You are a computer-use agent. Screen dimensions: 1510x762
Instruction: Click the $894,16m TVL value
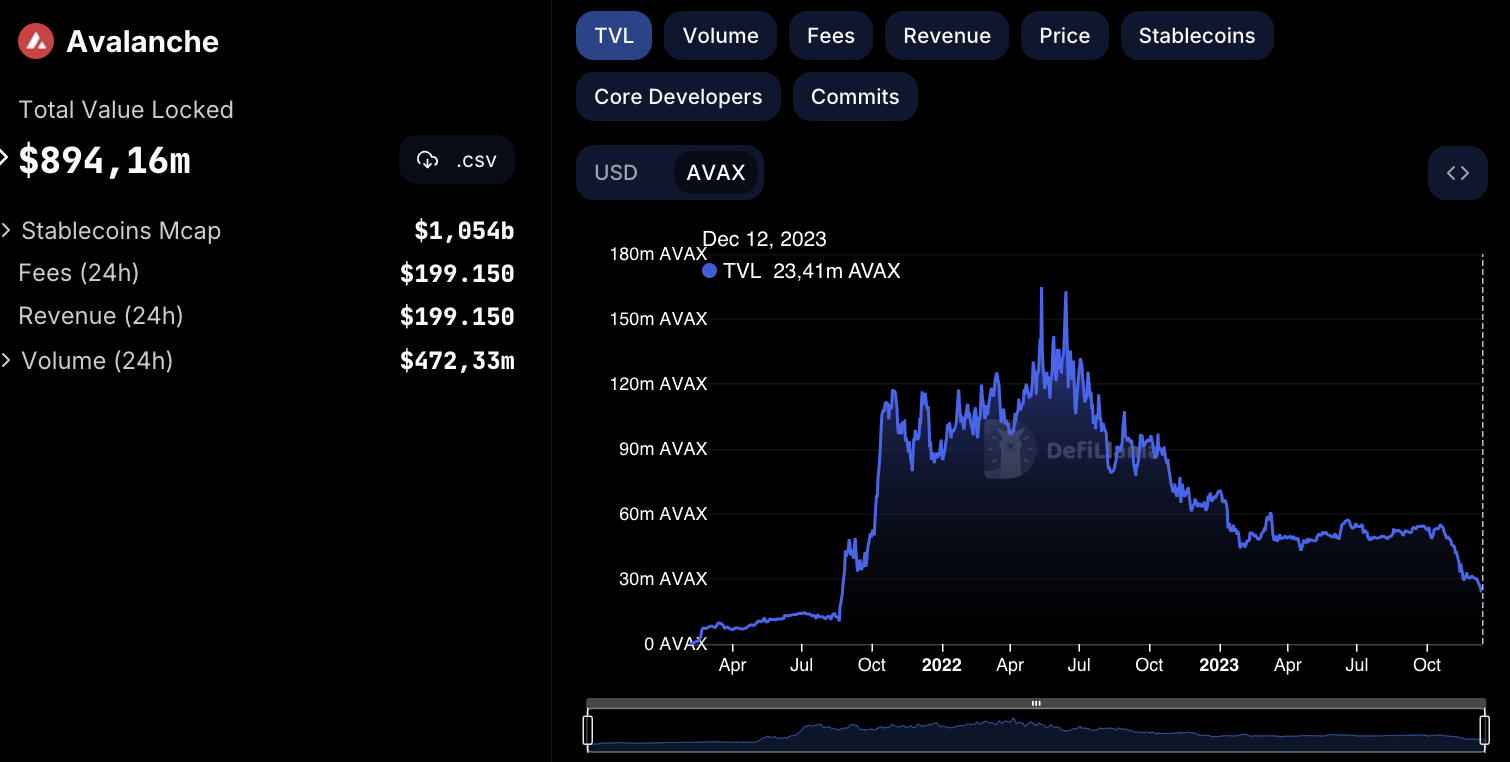[x=104, y=160]
